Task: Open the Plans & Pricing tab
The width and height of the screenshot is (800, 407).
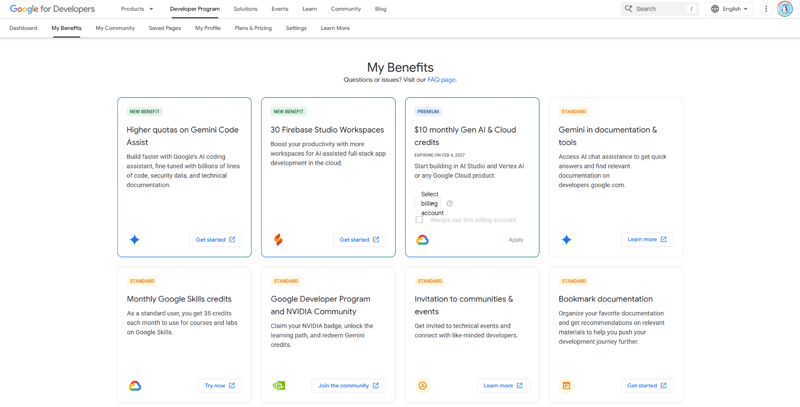Action: 253,28
